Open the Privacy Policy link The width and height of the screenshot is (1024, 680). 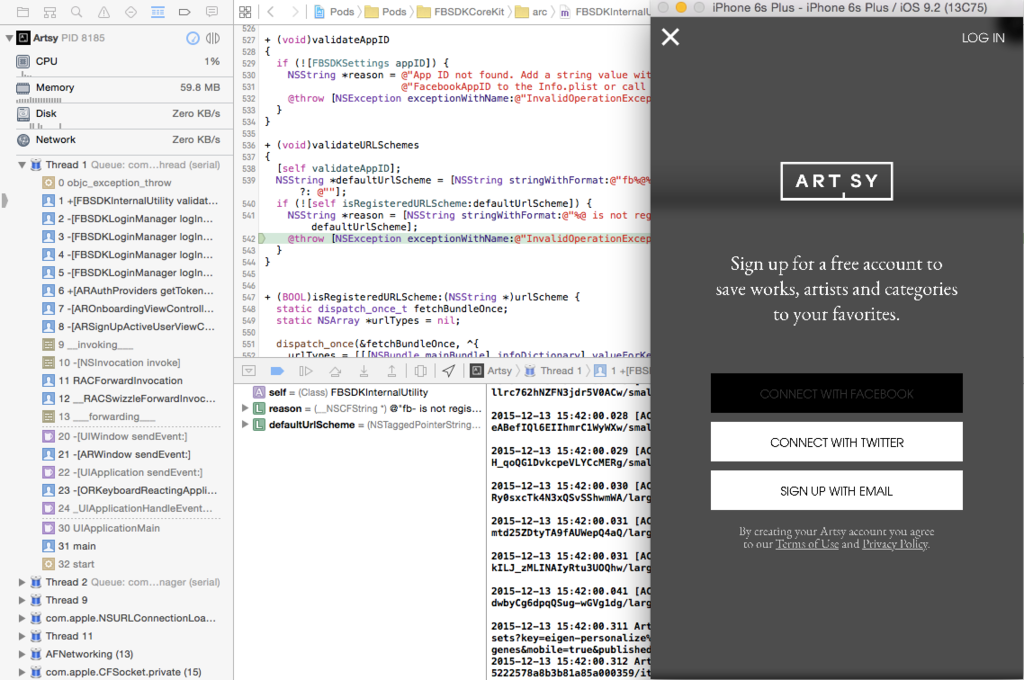(895, 544)
